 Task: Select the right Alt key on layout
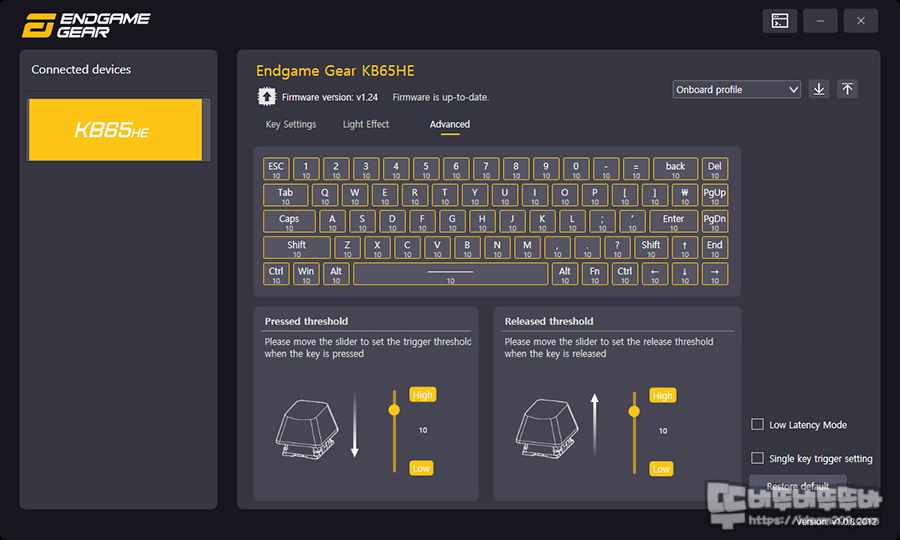tap(565, 274)
